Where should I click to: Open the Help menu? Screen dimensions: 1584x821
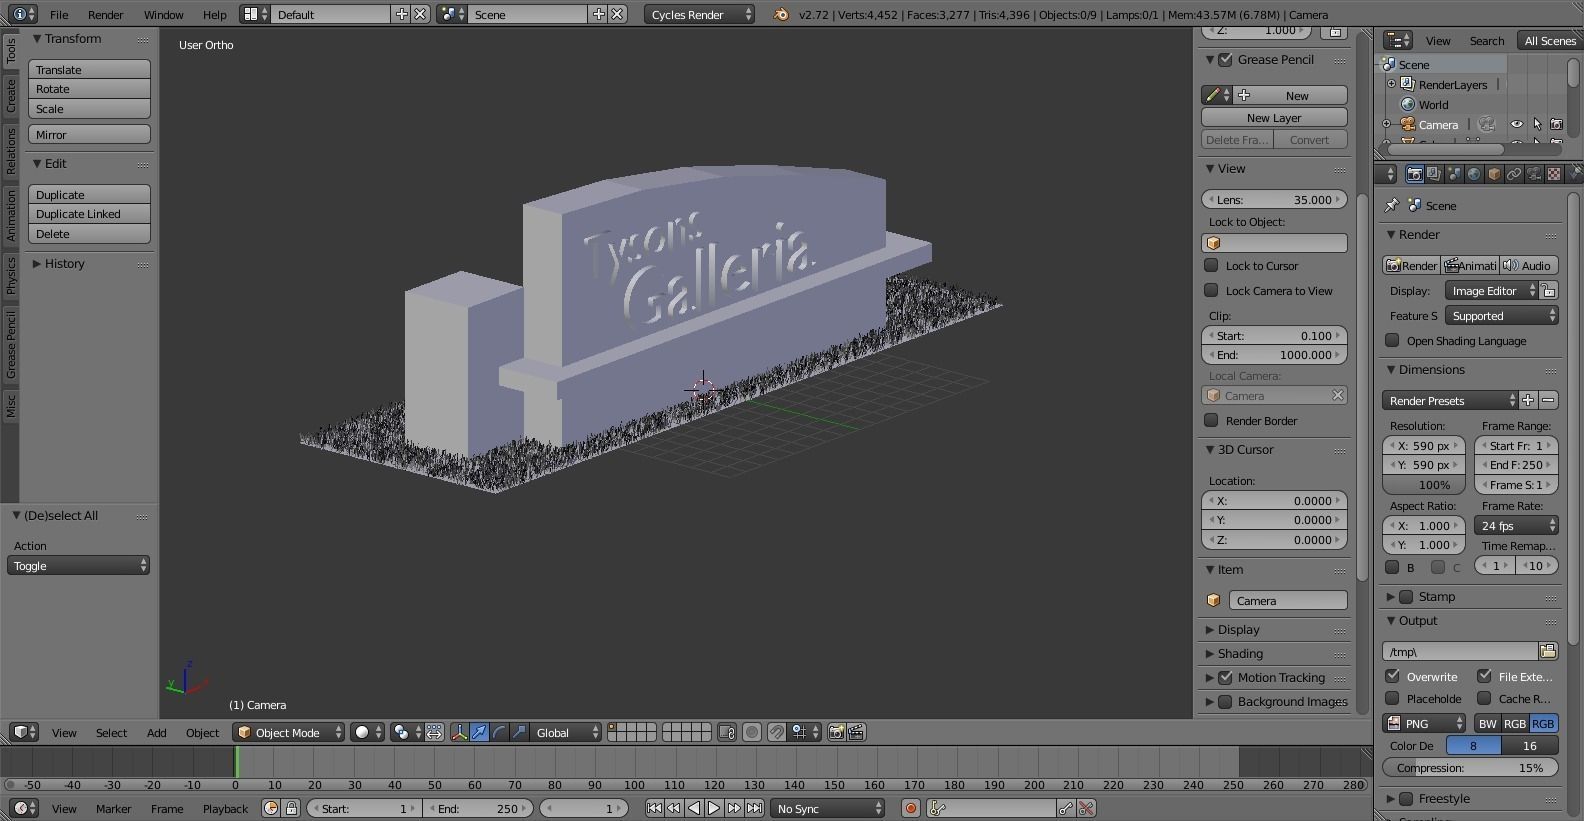click(x=214, y=14)
